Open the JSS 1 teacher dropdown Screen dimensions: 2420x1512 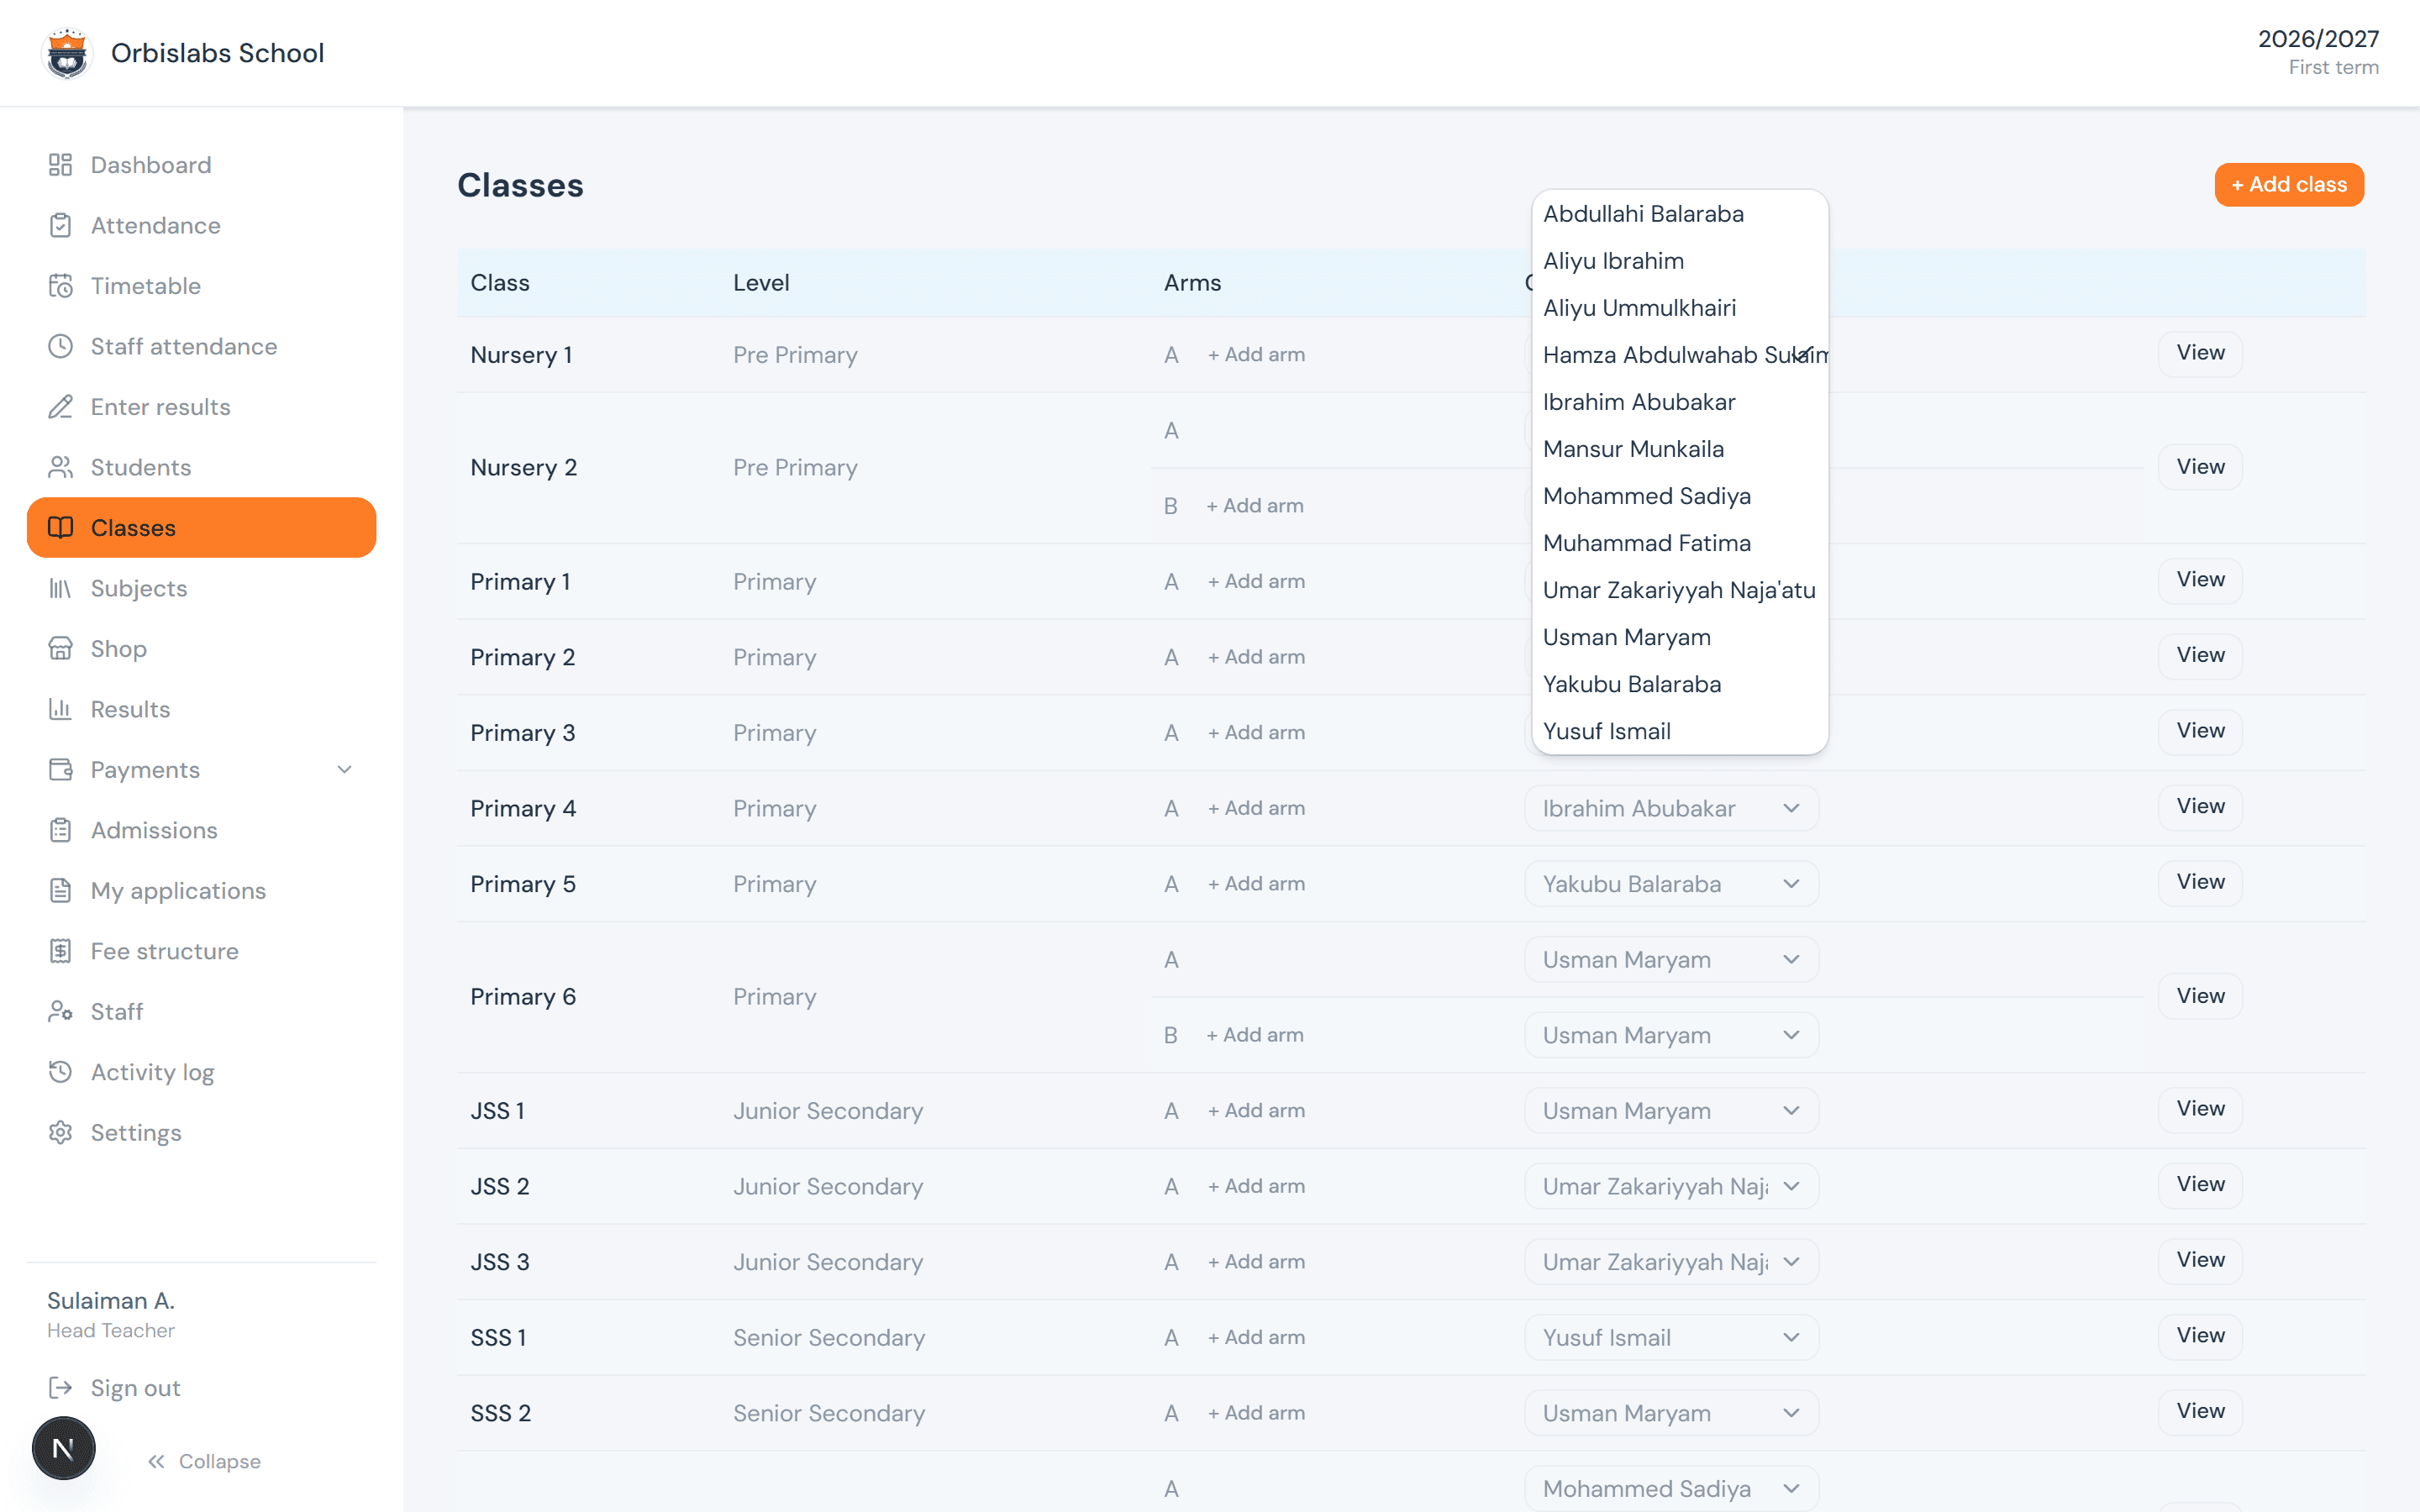[x=1671, y=1111]
